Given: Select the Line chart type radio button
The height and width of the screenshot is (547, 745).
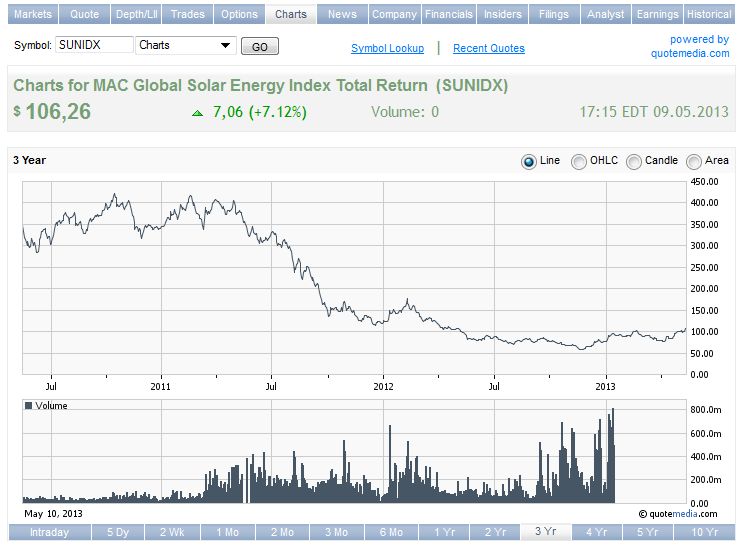Looking at the screenshot, I should point(528,162).
